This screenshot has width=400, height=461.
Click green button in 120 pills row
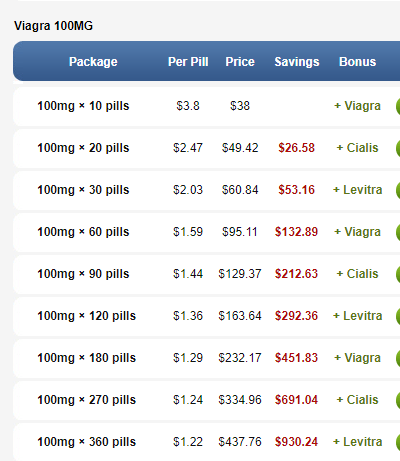pyautogui.click(x=398, y=316)
